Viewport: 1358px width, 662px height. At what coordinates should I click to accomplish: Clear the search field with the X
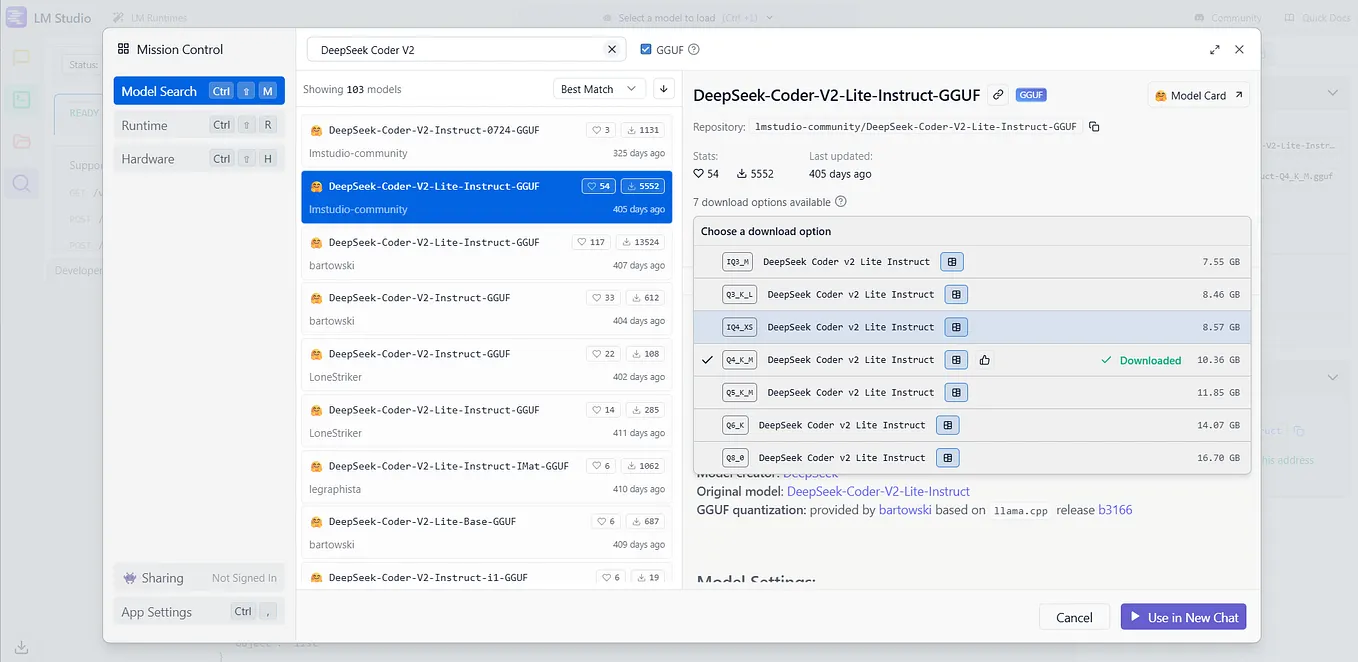point(612,48)
